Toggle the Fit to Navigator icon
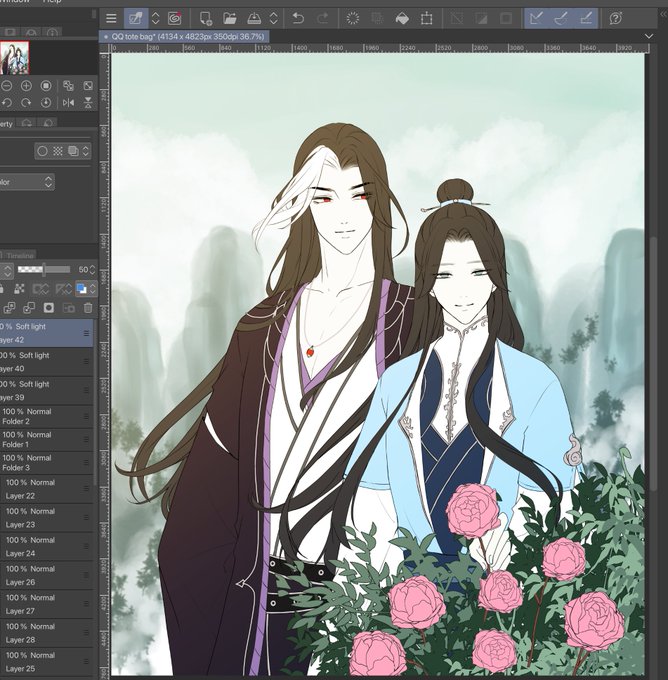This screenshot has width=668, height=680. point(68,86)
